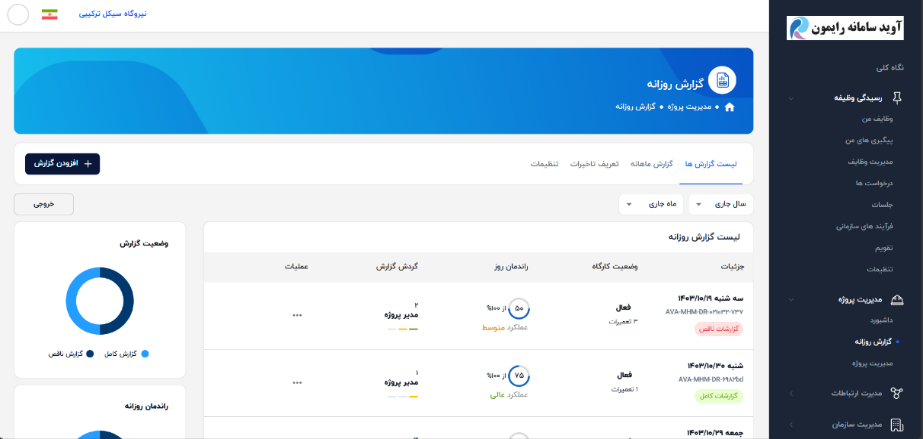The height and width of the screenshot is (439, 923).
Task: Click the شنبه ۱۴۰۳/۱۰/۳۰ report date
Action: pyautogui.click(x=716, y=366)
